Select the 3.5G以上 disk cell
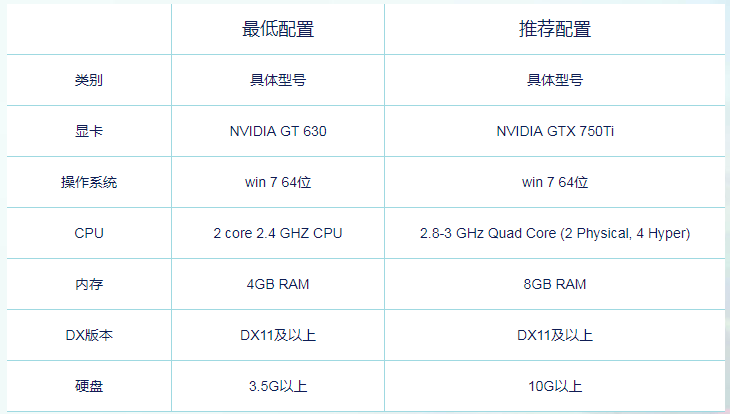 [278, 386]
